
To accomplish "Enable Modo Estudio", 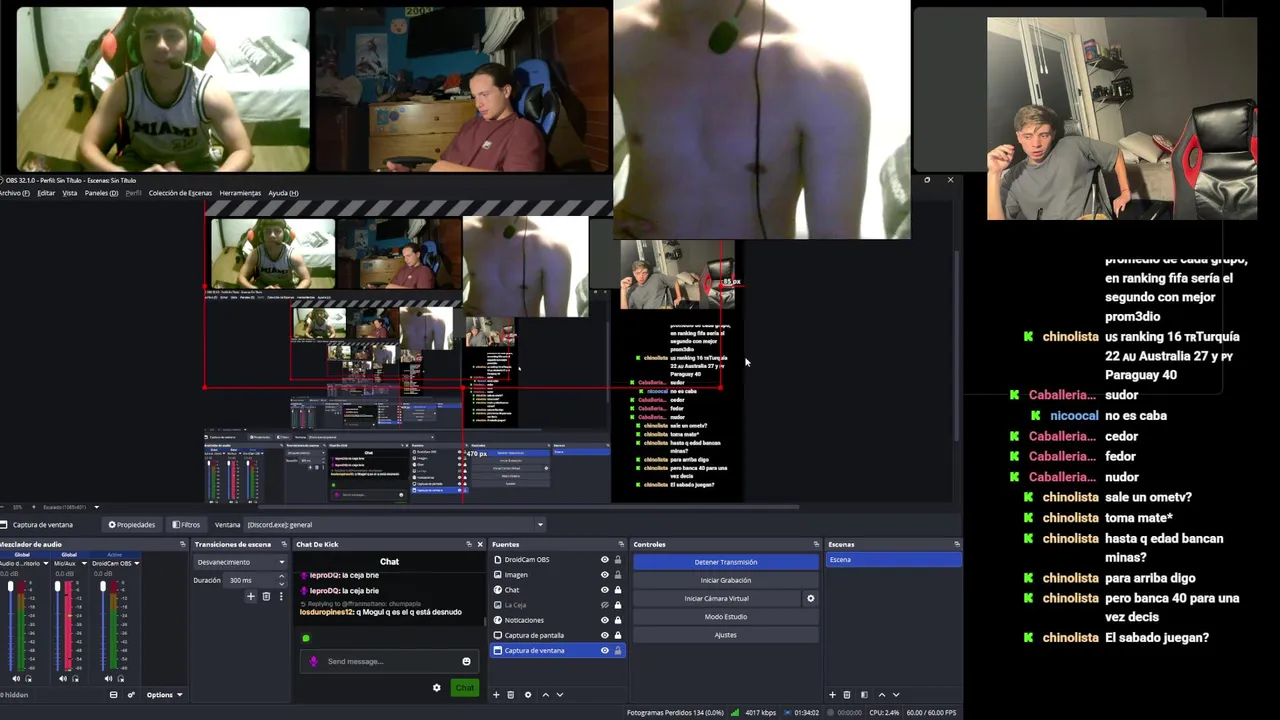I will (726, 616).
